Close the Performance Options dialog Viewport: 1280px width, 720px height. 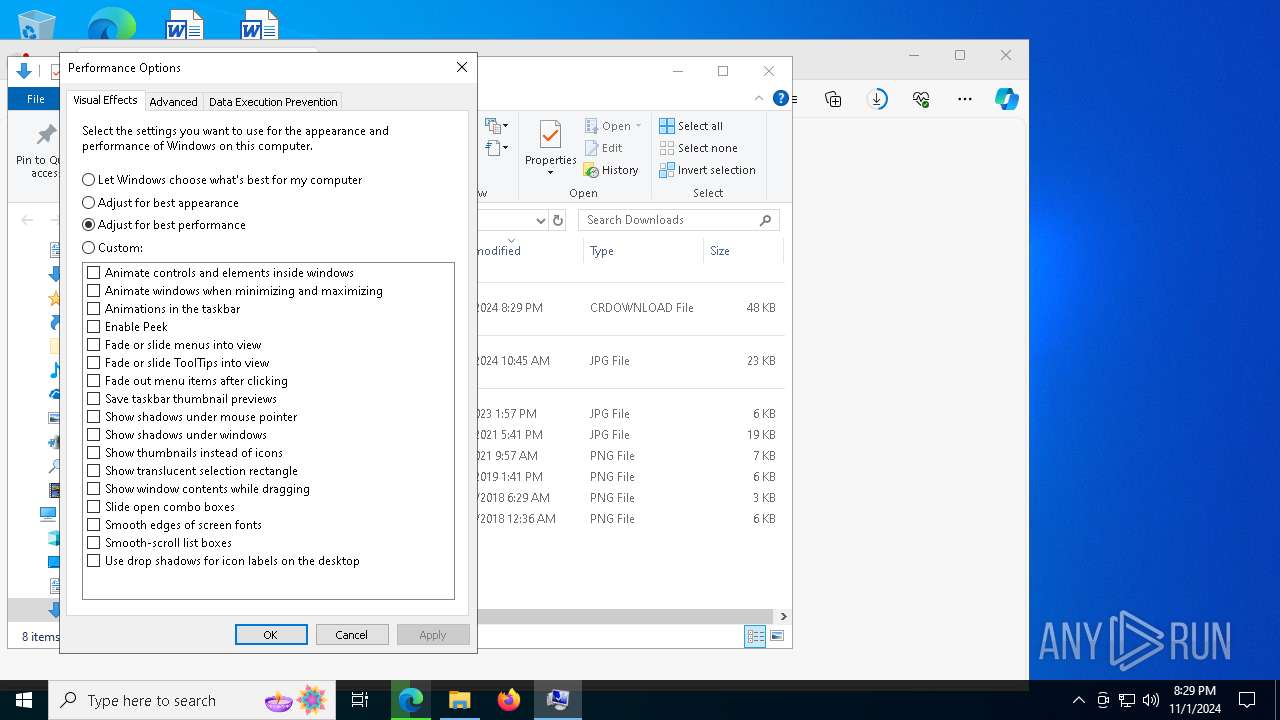coord(461,67)
